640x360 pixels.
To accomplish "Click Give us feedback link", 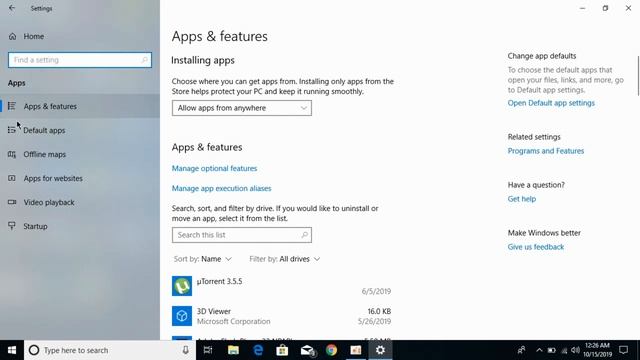I will coord(536,247).
